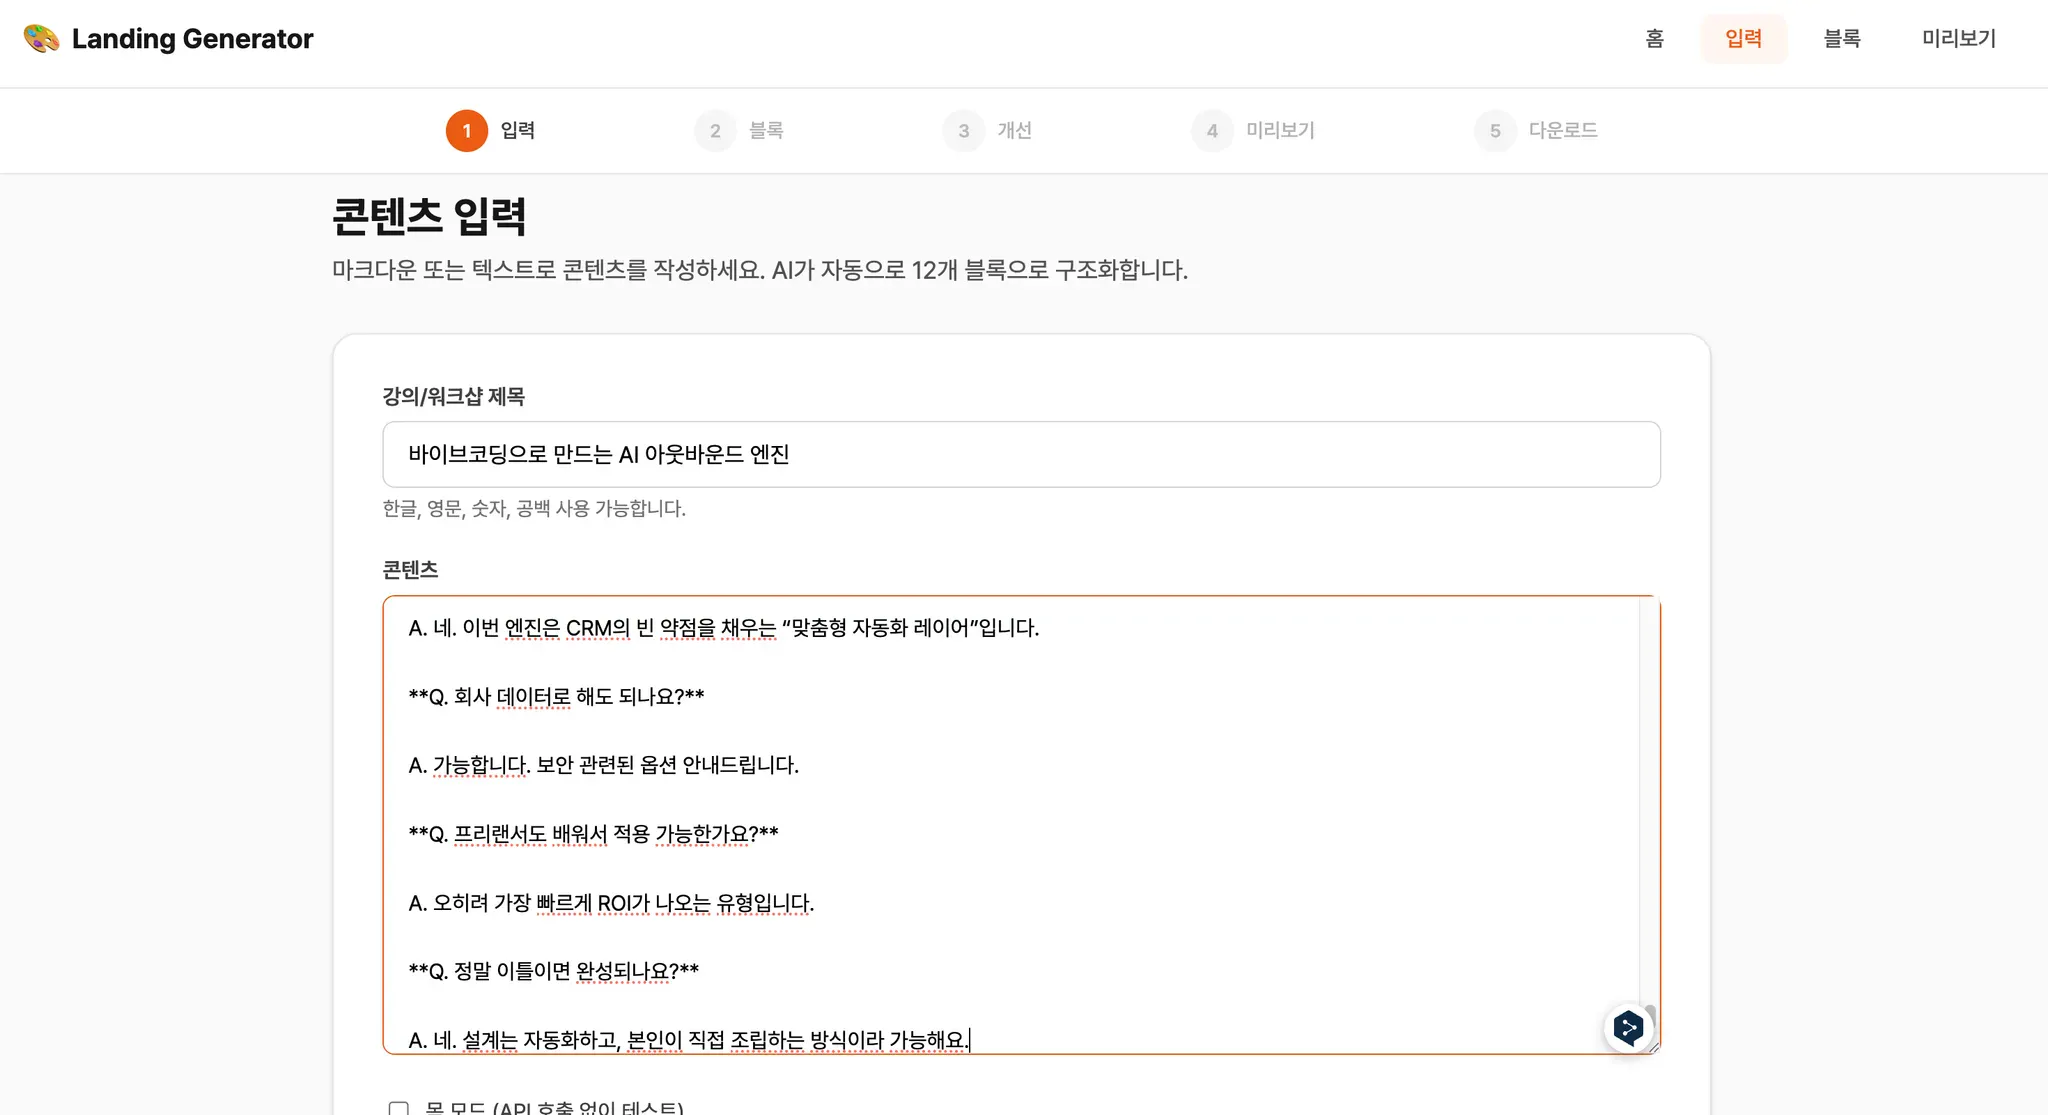Jump to step 2 블록 in stepper

point(739,130)
